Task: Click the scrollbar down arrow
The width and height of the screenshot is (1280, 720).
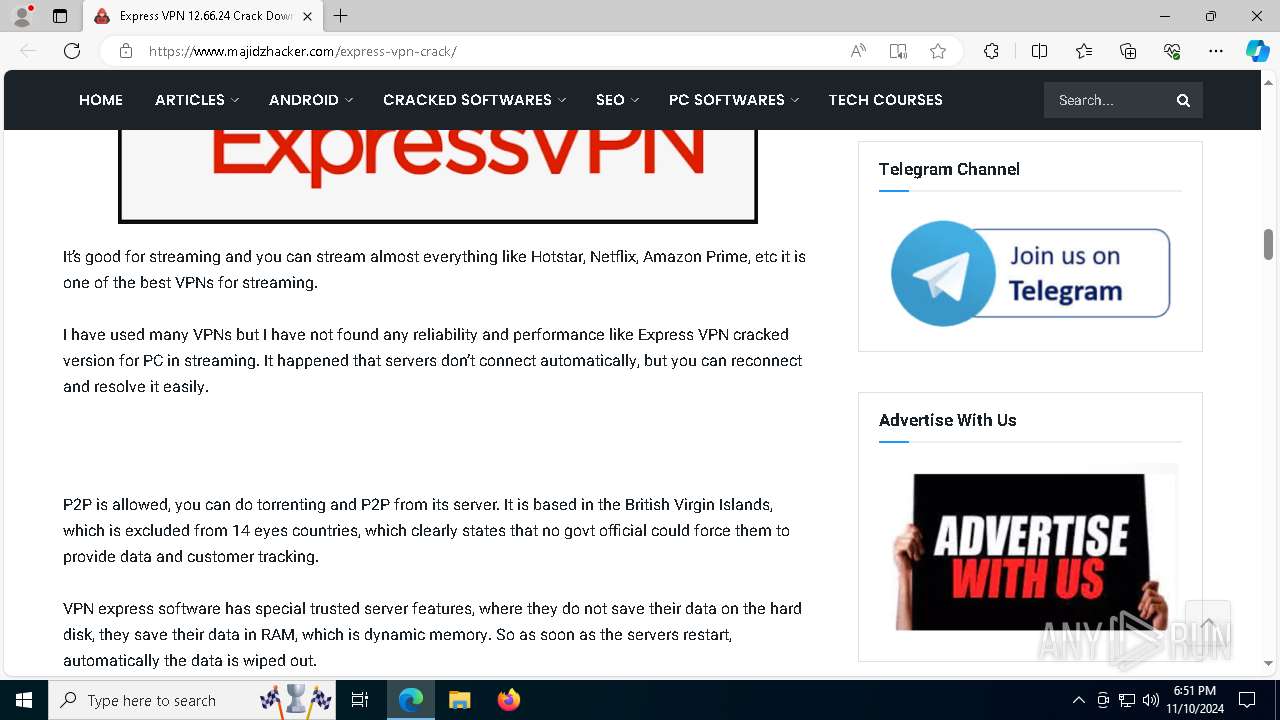Action: click(1268, 663)
